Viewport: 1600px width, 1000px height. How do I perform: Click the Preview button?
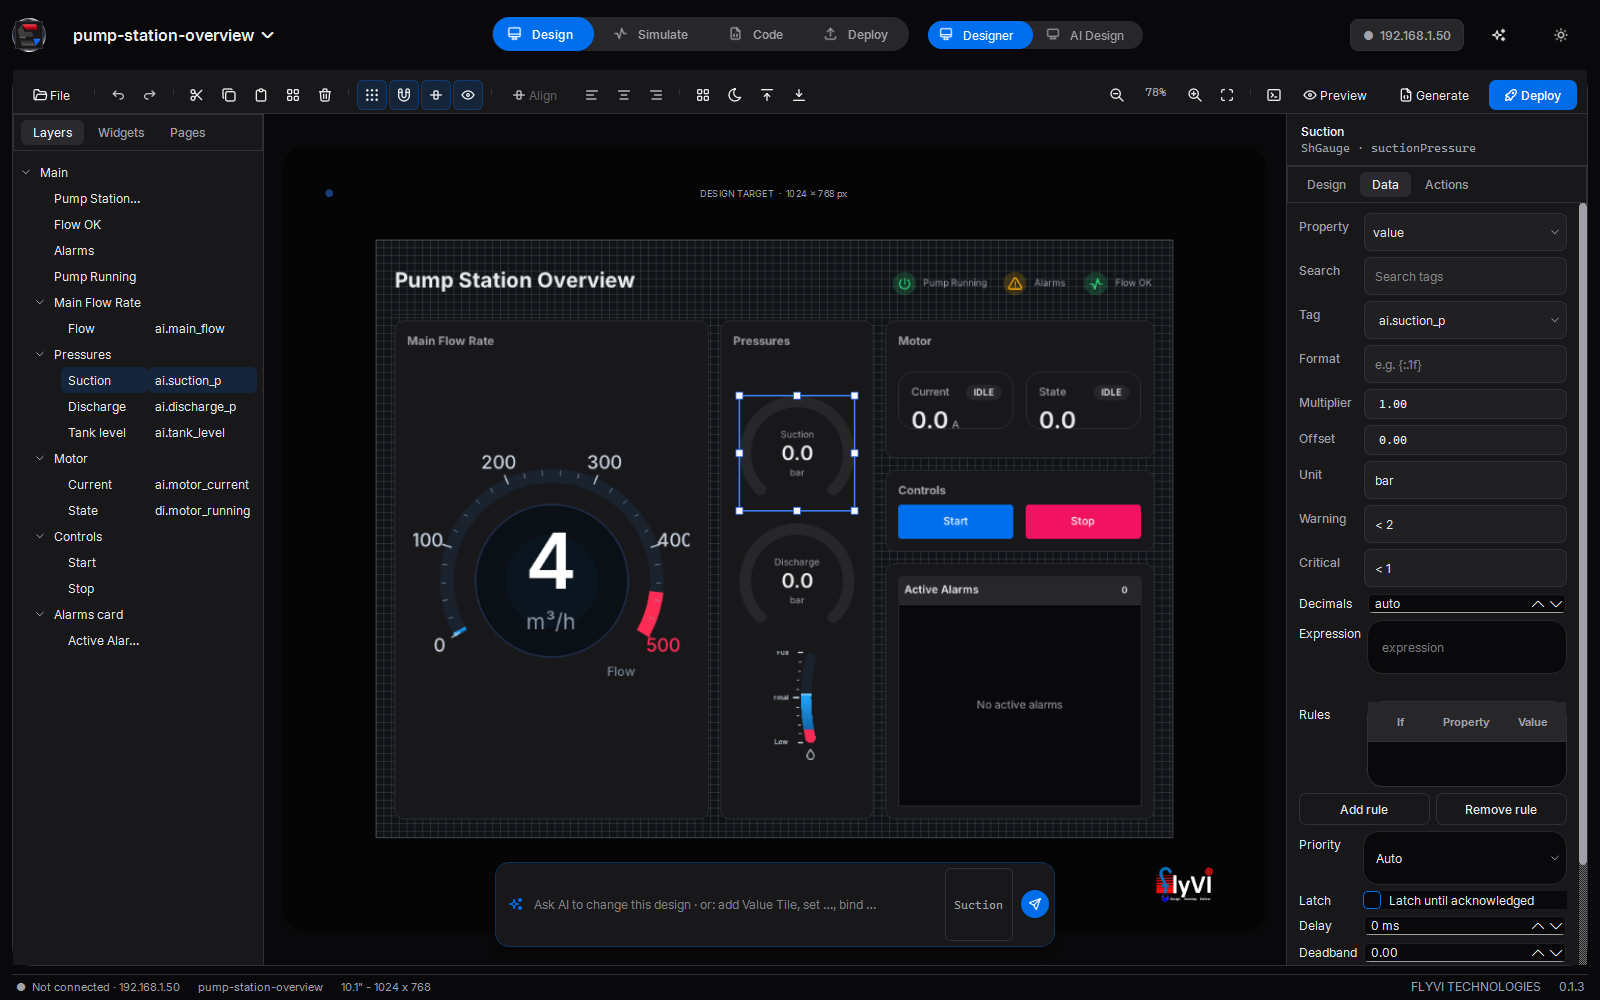tap(1334, 95)
